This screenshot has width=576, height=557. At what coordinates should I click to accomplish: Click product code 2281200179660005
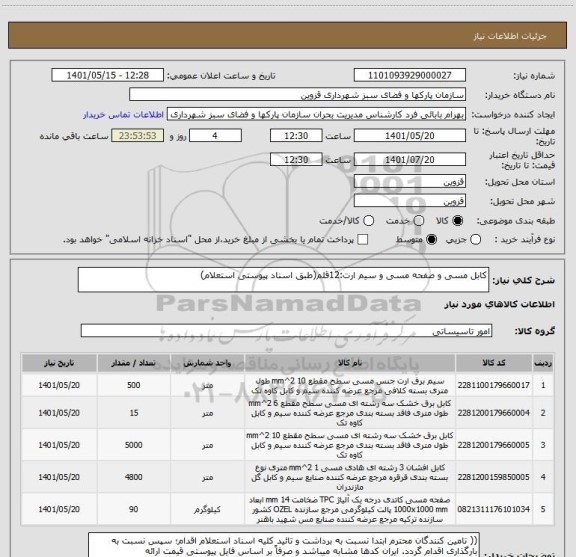tap(493, 445)
